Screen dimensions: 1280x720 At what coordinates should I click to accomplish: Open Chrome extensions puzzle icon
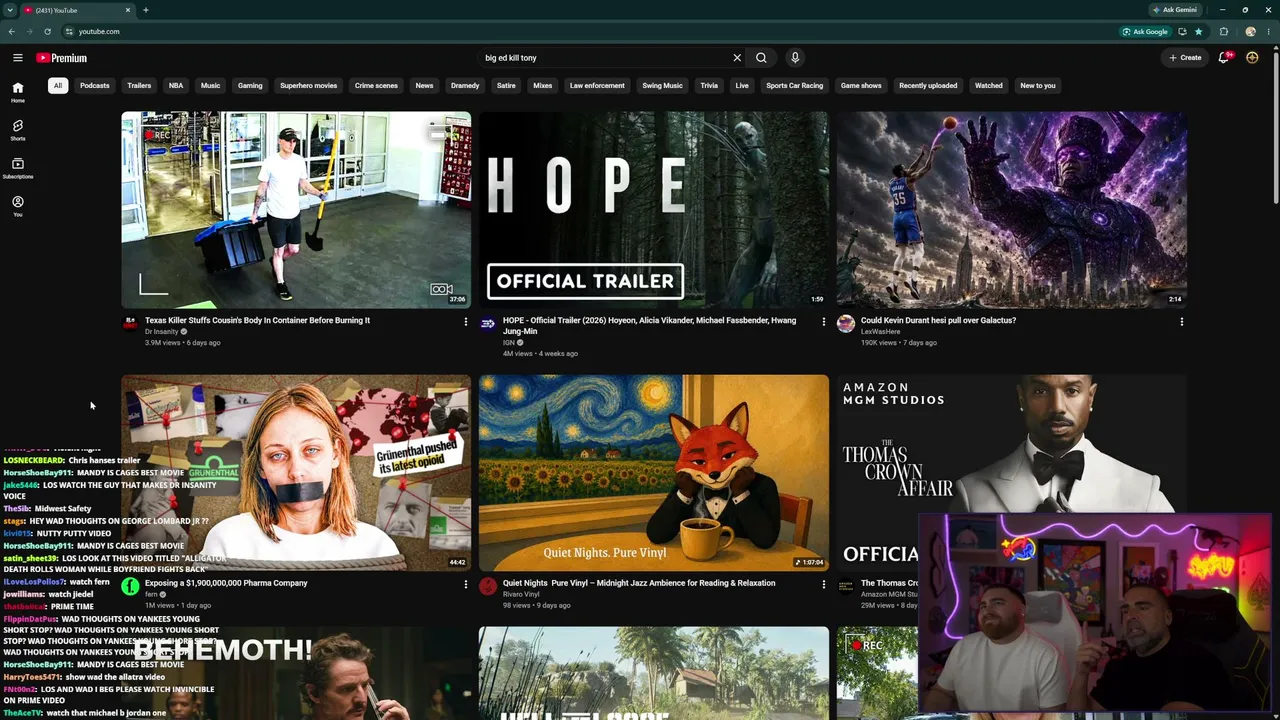click(1224, 31)
